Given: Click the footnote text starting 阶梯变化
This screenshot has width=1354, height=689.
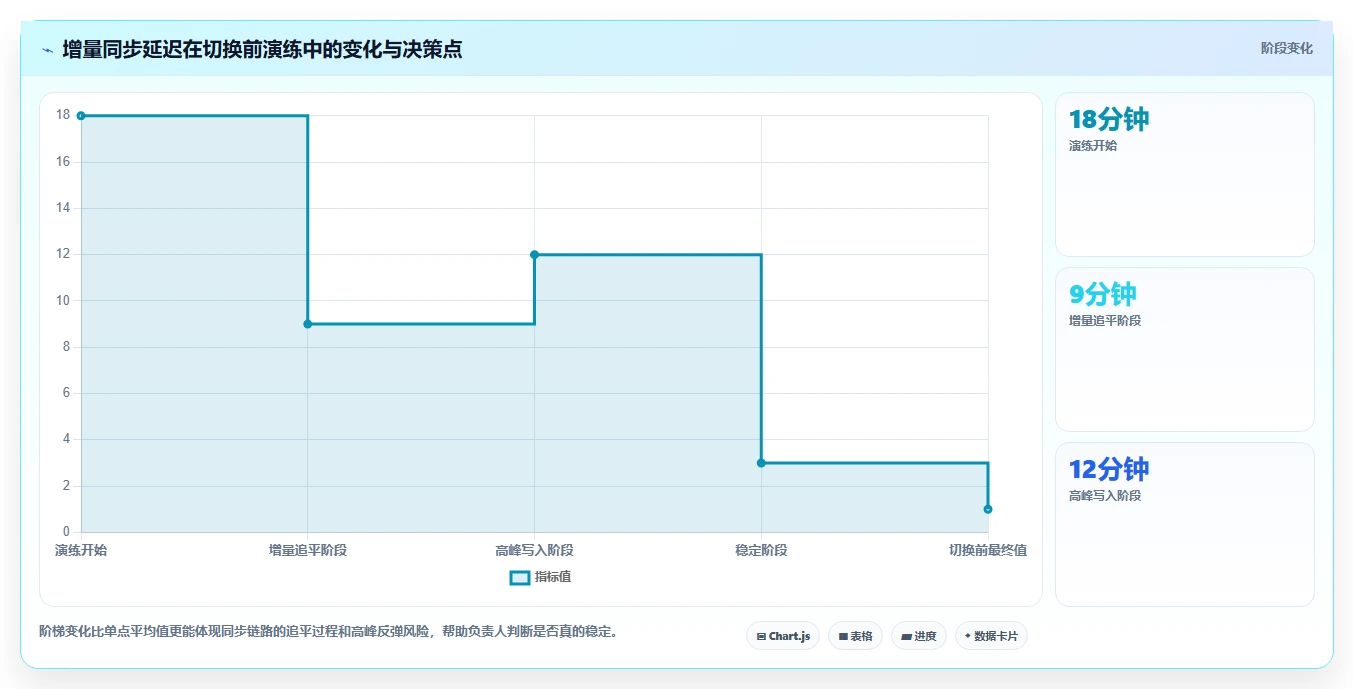Looking at the screenshot, I should (x=328, y=631).
